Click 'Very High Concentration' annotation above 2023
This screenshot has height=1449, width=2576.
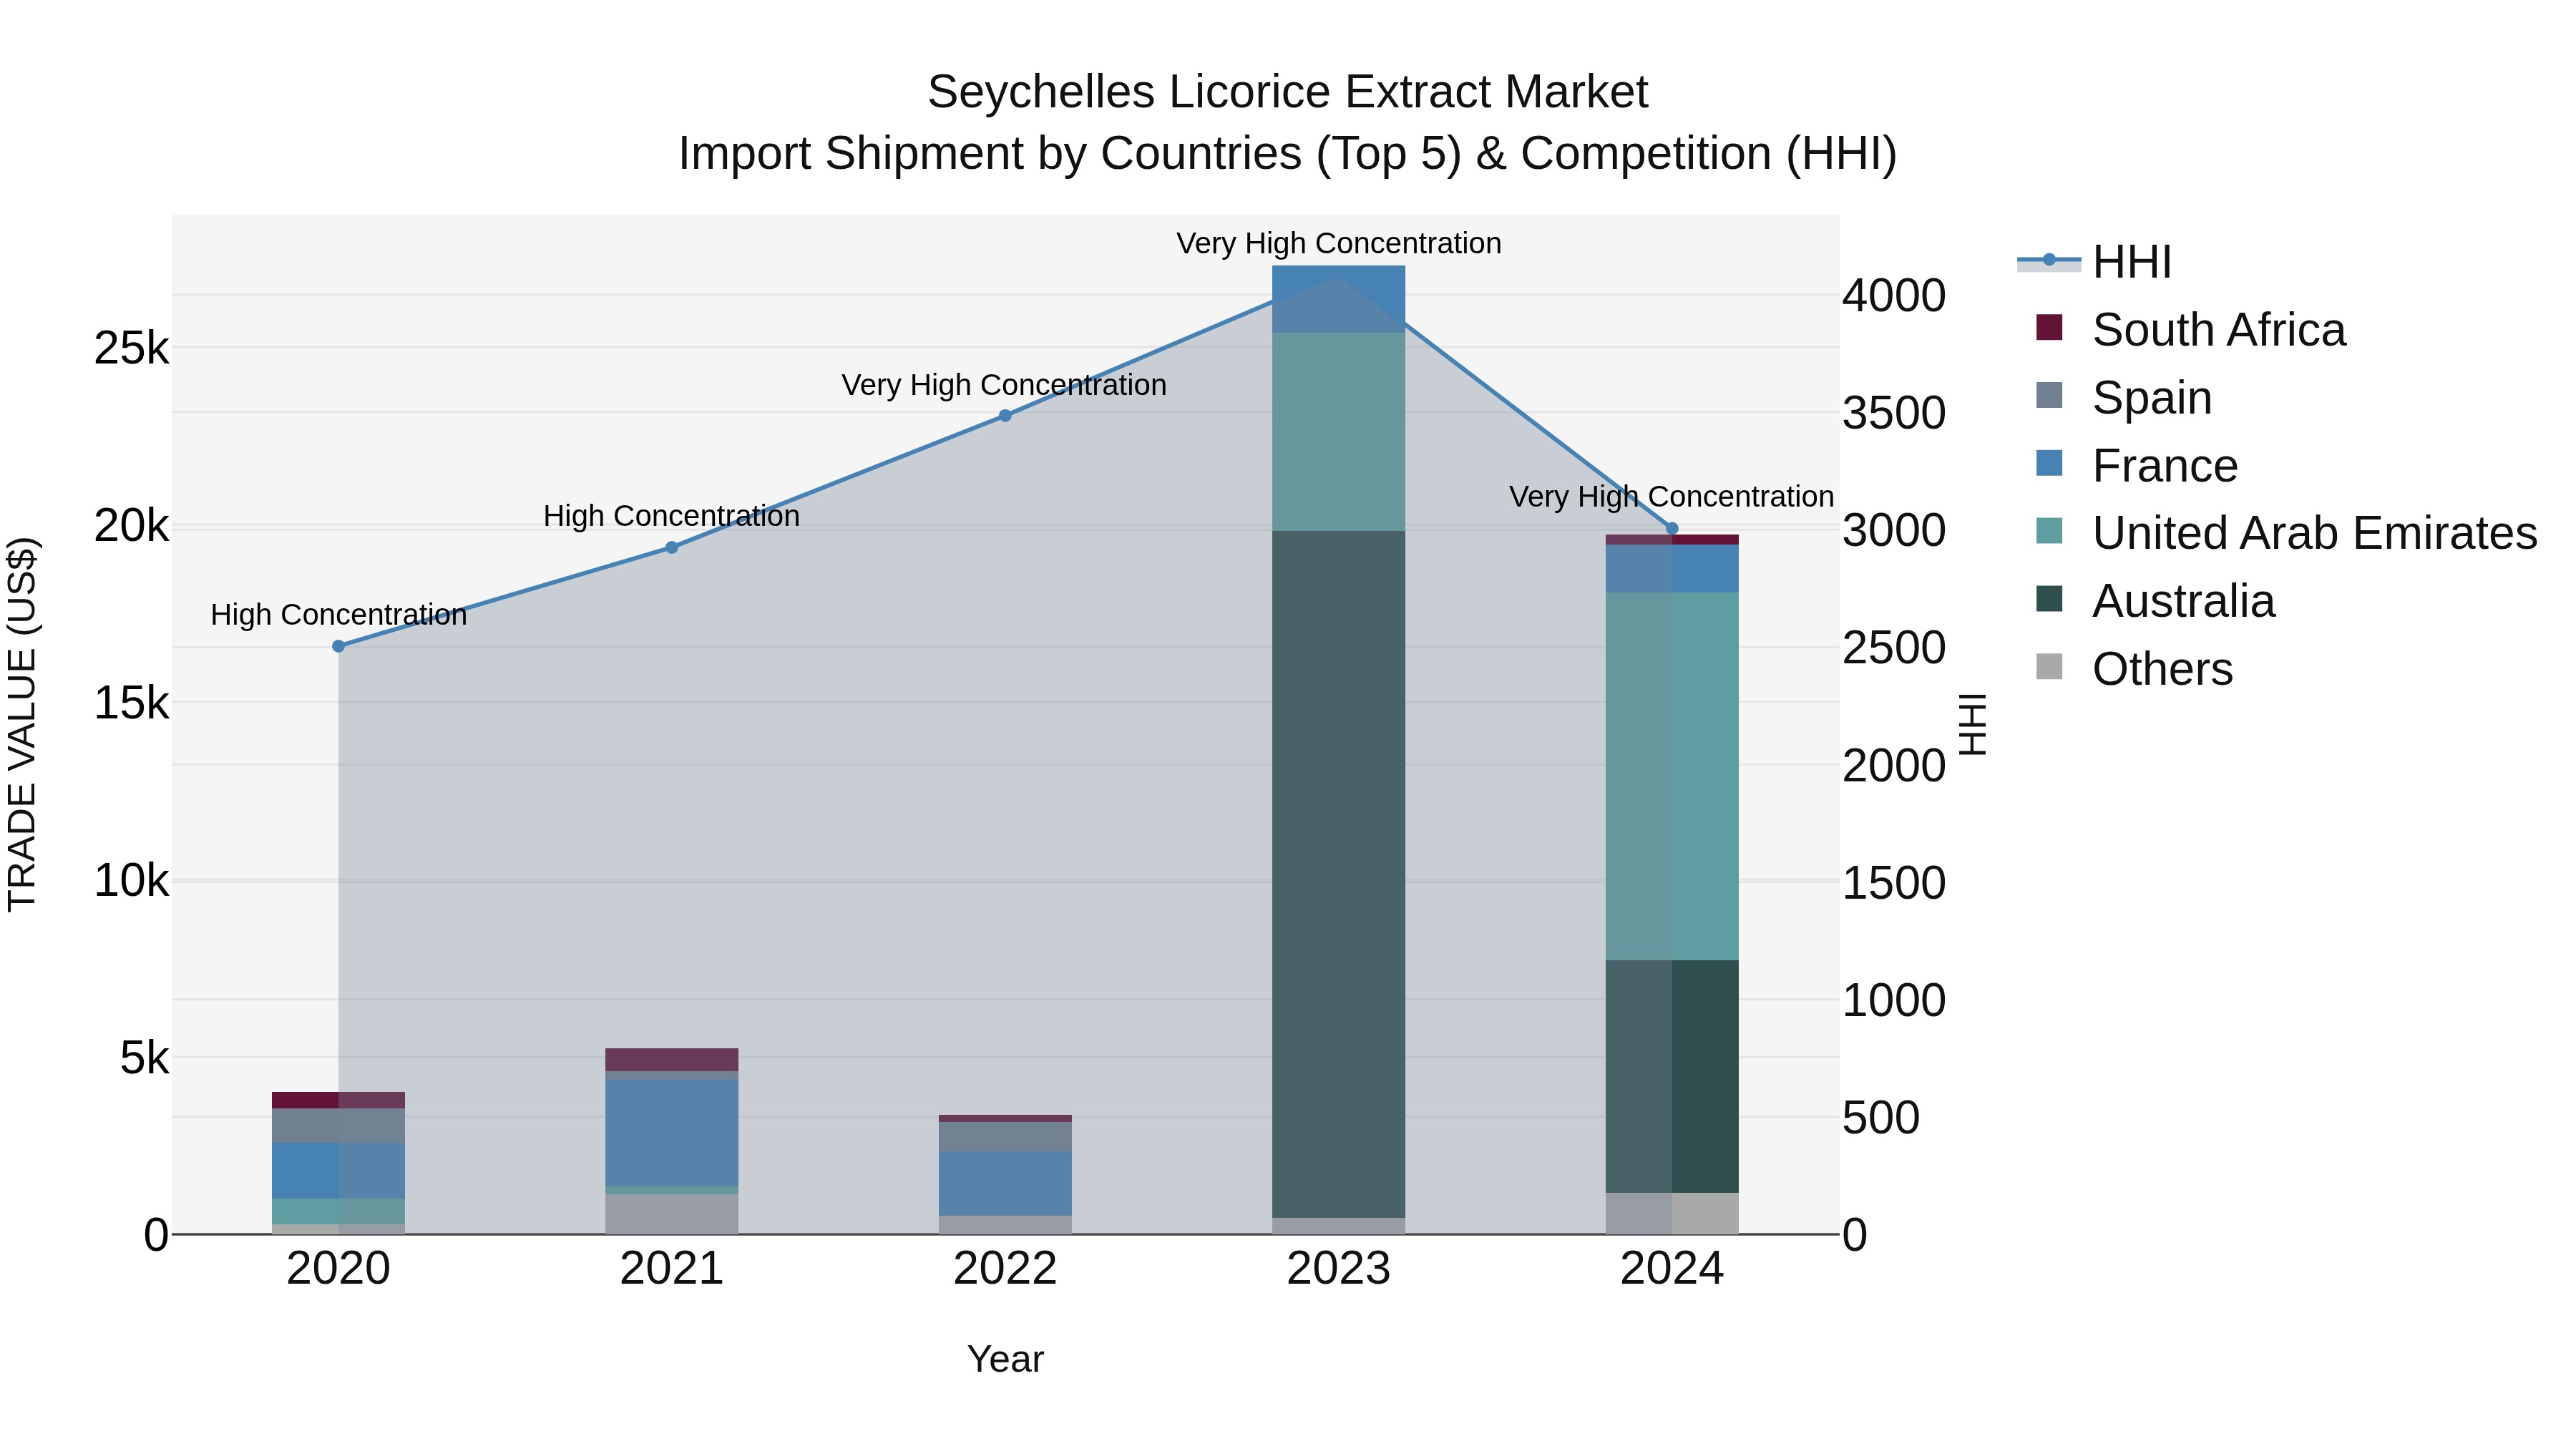pos(1339,244)
